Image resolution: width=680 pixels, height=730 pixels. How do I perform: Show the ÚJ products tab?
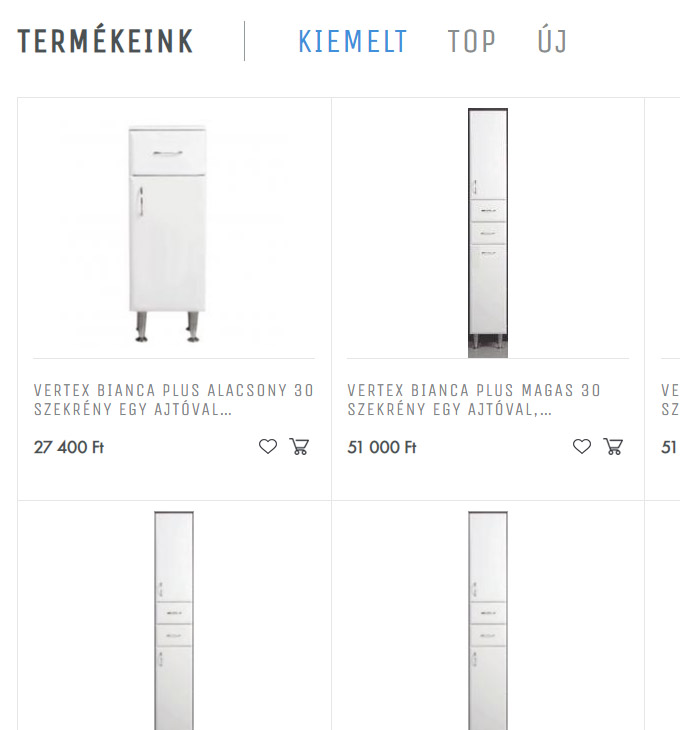click(552, 40)
